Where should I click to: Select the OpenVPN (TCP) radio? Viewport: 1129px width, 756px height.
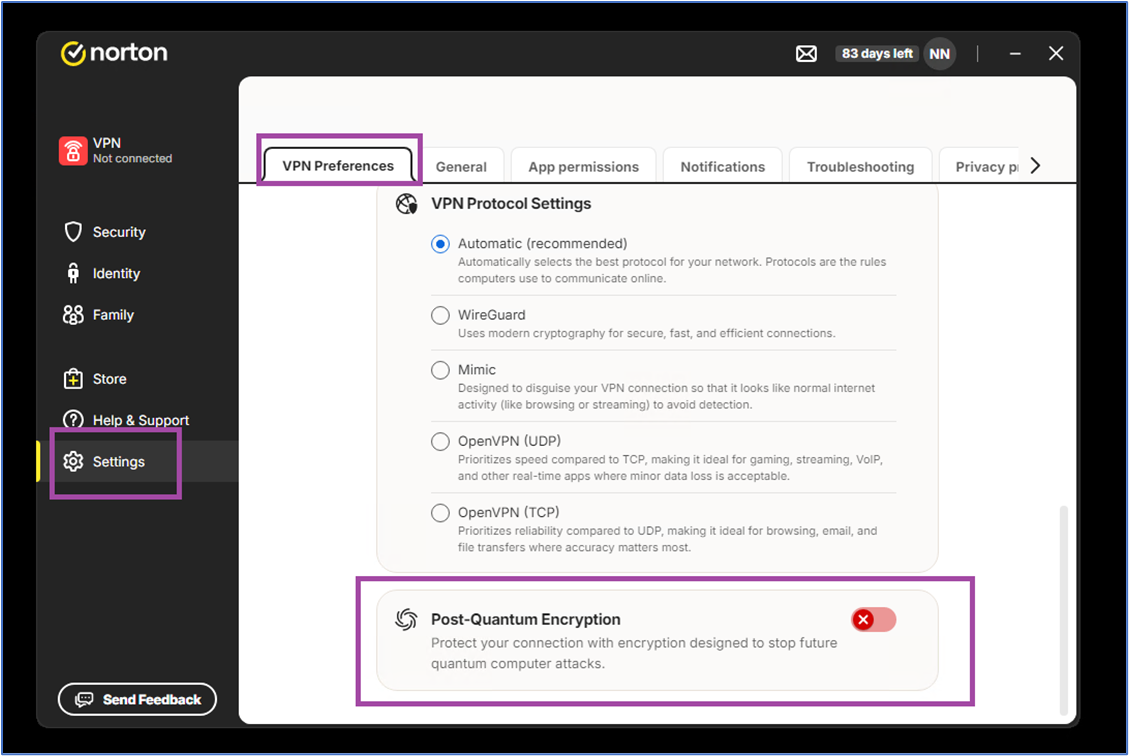[x=440, y=513]
